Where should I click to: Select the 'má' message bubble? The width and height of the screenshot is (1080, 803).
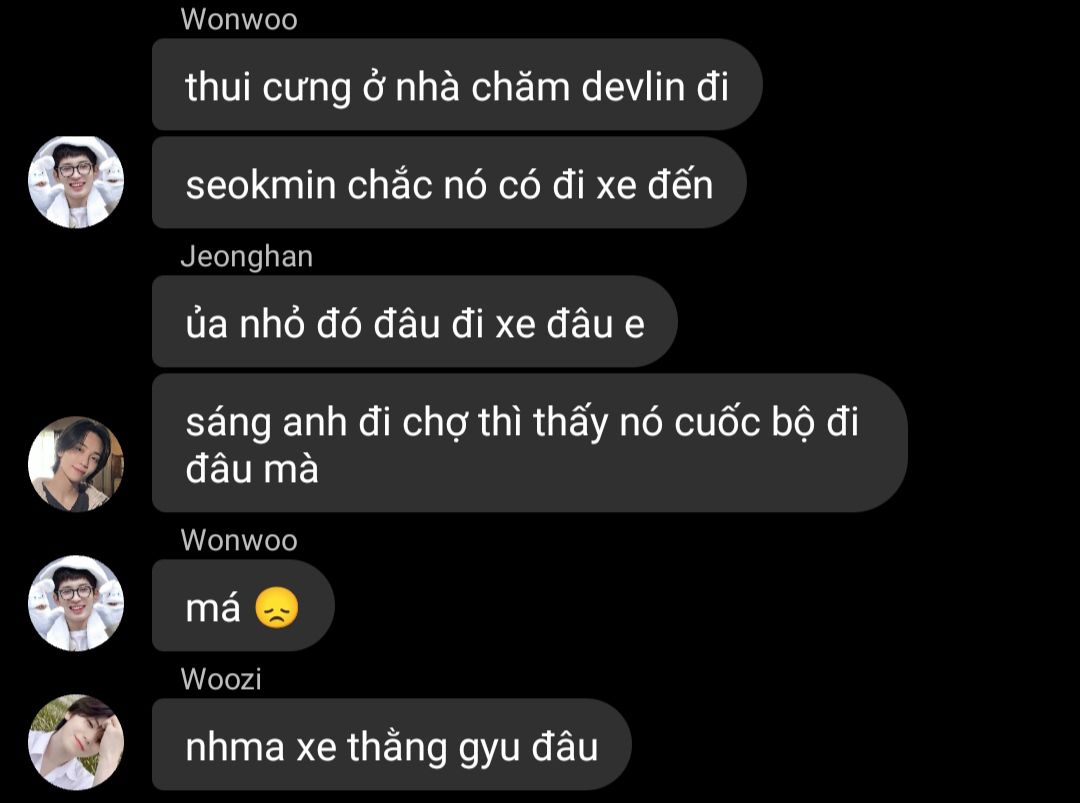(x=243, y=605)
